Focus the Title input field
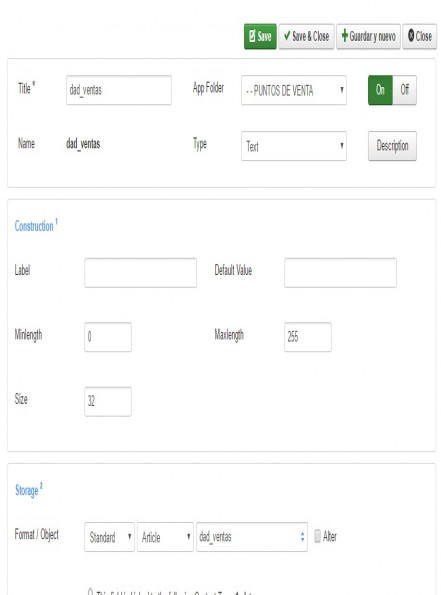441x595 pixels. pyautogui.click(x=119, y=90)
